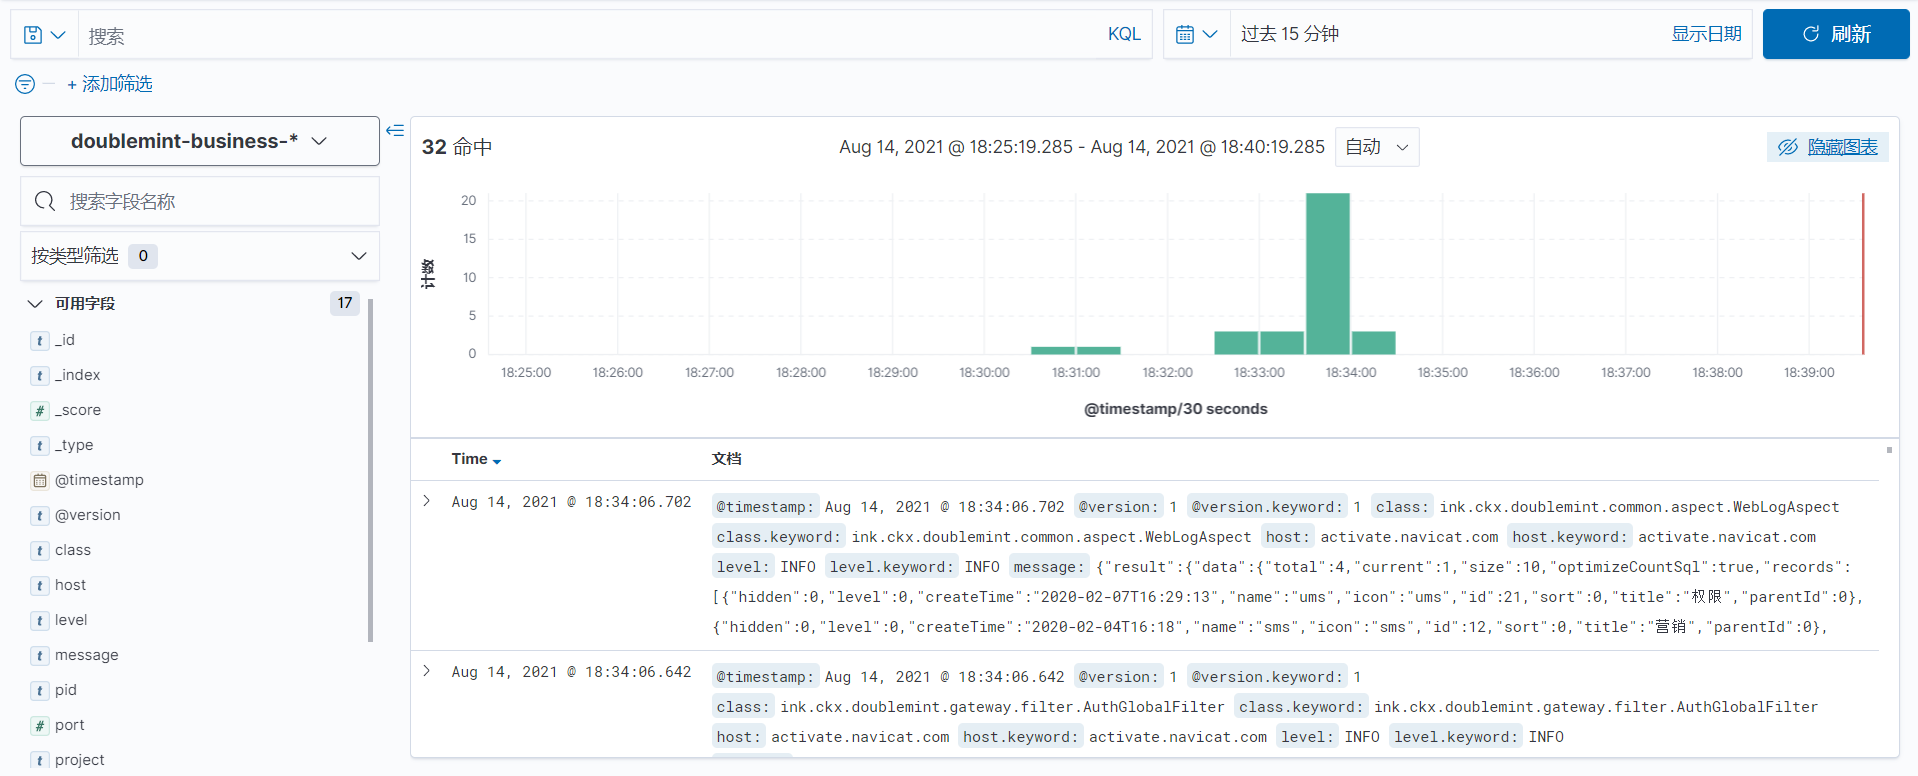Viewport: 1918px width, 776px height.
Task: Click the _type field type icon
Action: 40,446
